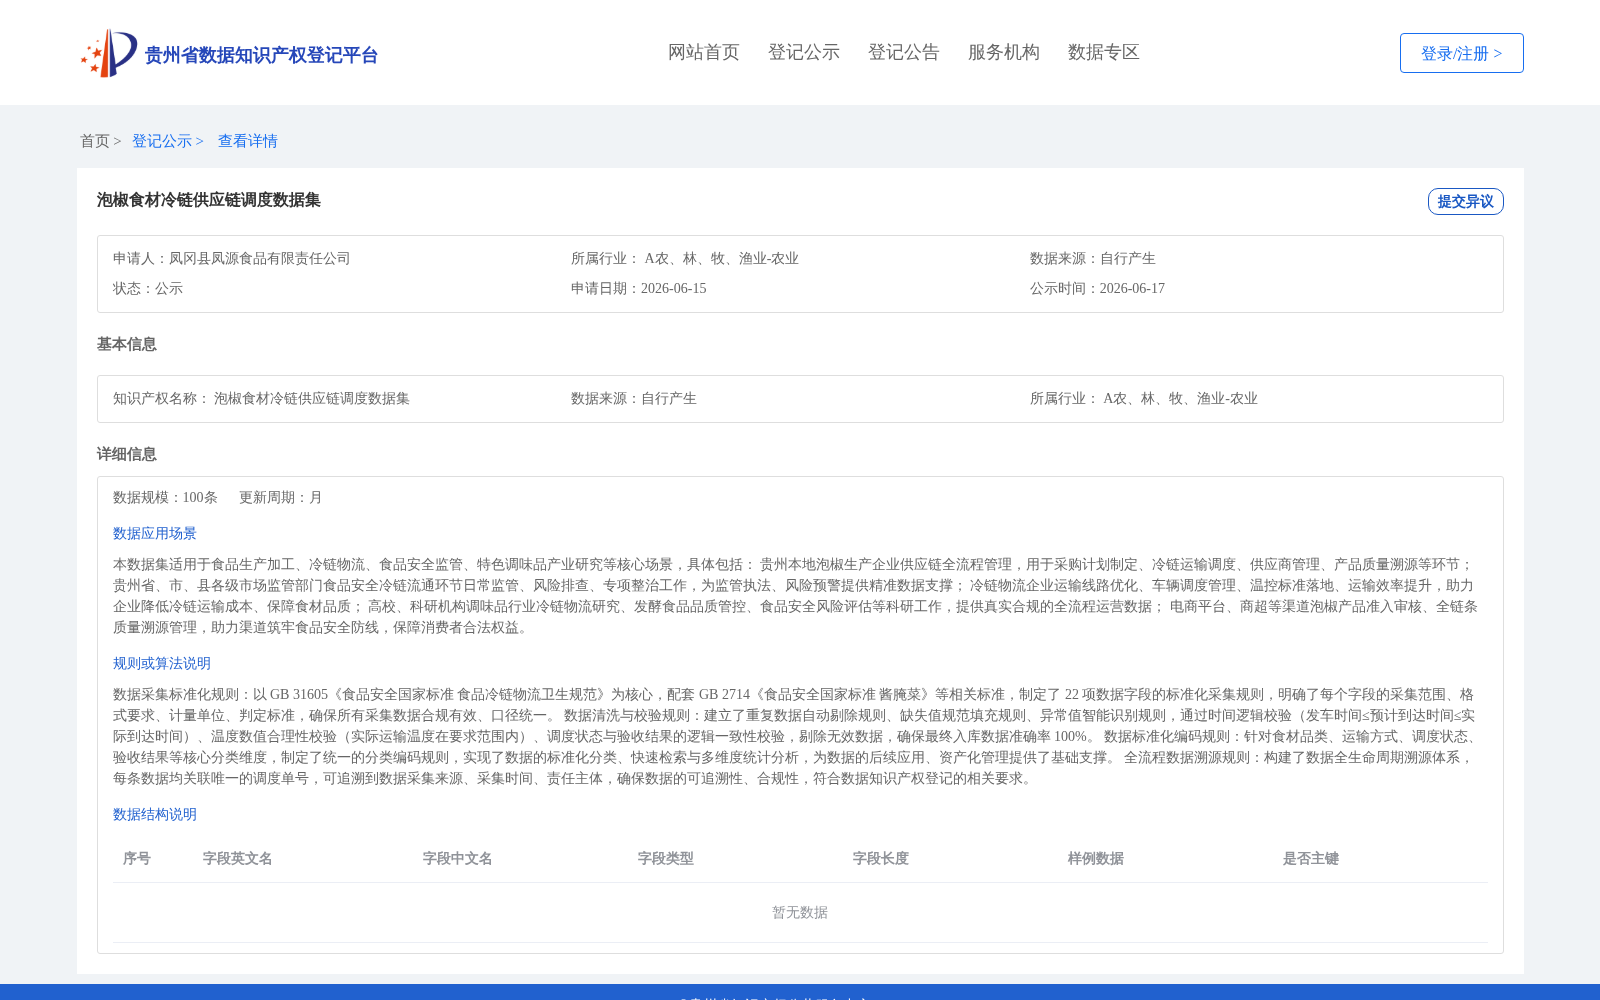The image size is (1600, 1000).
Task: Open the 登记公示 navigation item
Action: tap(804, 52)
